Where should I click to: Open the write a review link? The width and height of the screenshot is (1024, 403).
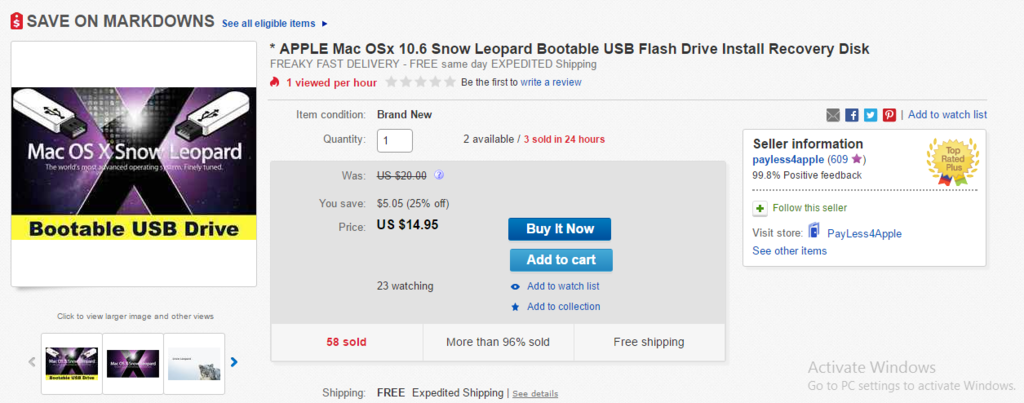551,82
